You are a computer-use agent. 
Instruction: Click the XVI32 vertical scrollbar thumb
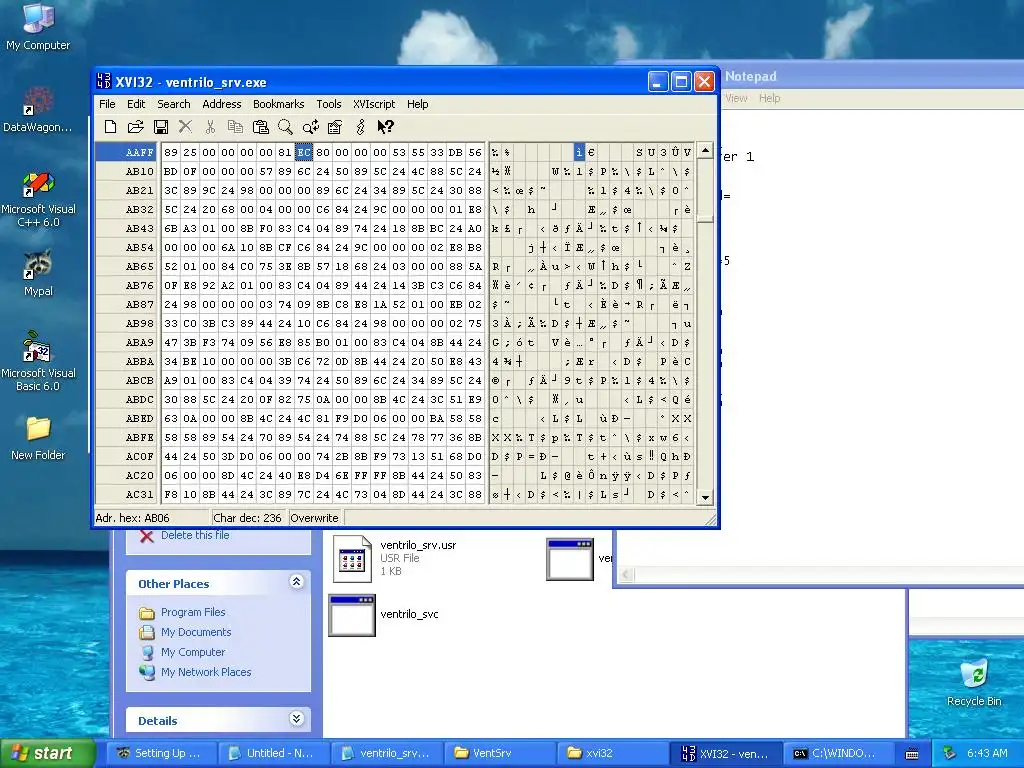pyautogui.click(x=705, y=219)
